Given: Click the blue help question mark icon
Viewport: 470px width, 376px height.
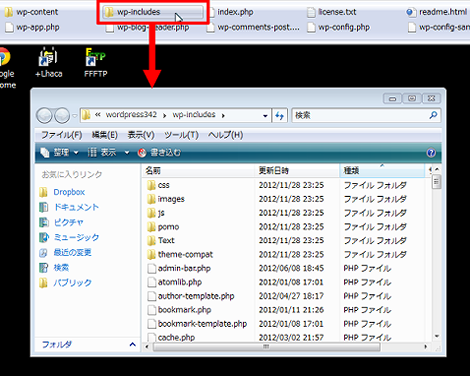Looking at the screenshot, I should click(431, 153).
